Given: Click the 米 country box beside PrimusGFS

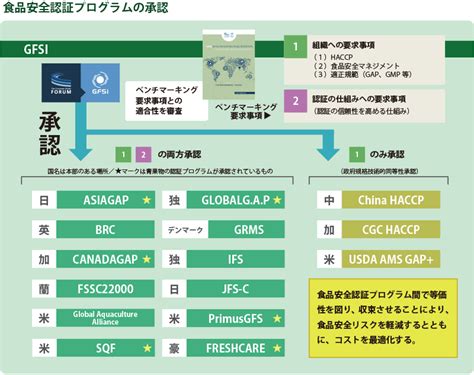Looking at the screenshot, I should [174, 318].
